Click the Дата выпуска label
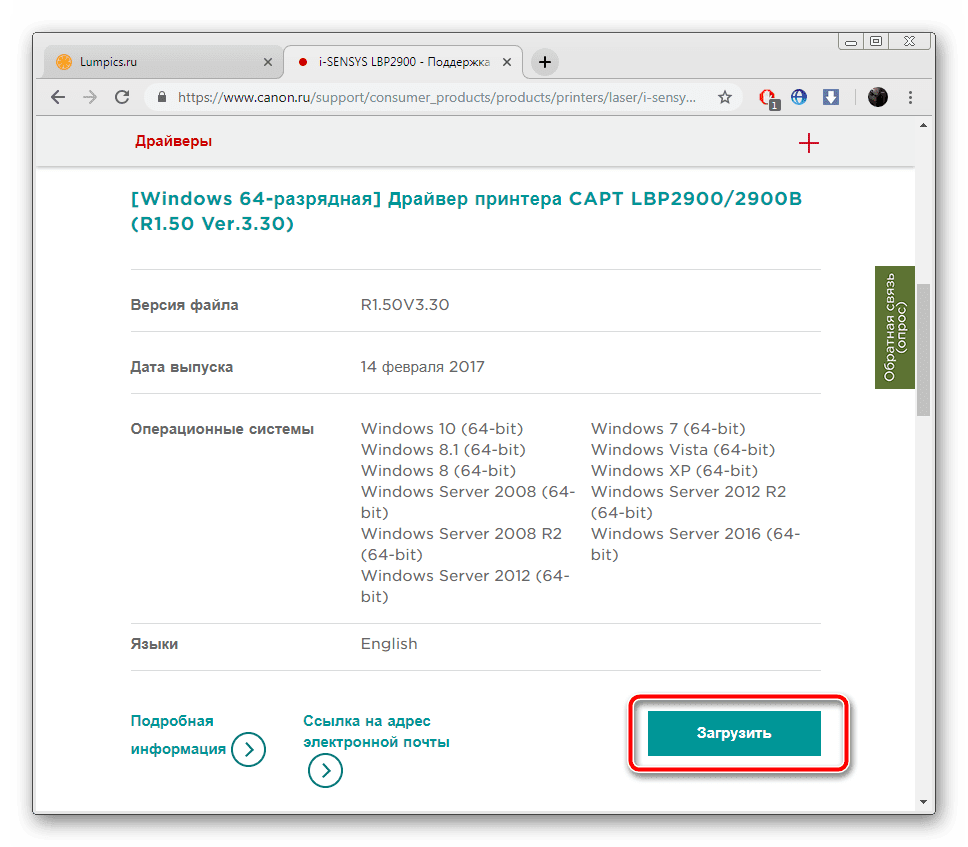The height and width of the screenshot is (847, 968). (182, 367)
